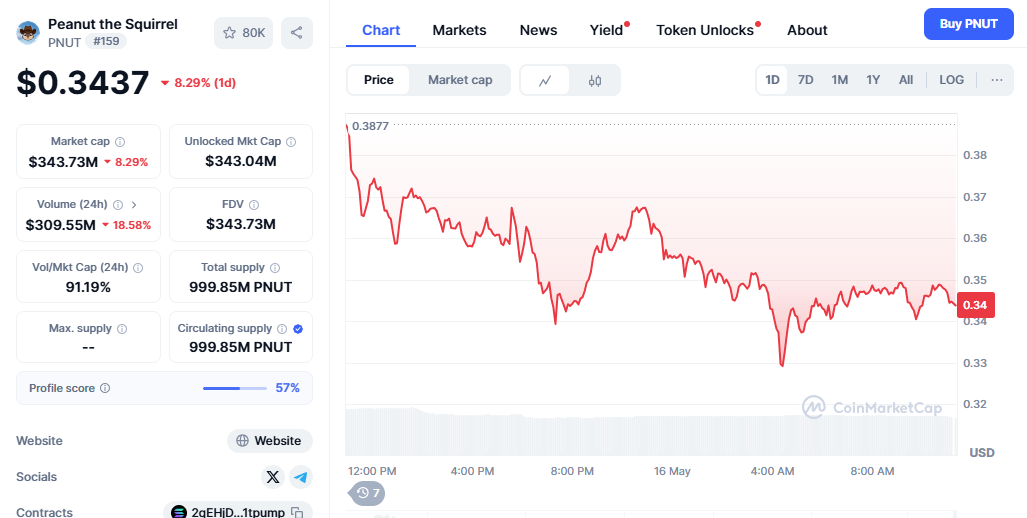Expand the Volume (24h) details arrow
Screen dimensions: 1027x518
pyautogui.click(x=134, y=204)
